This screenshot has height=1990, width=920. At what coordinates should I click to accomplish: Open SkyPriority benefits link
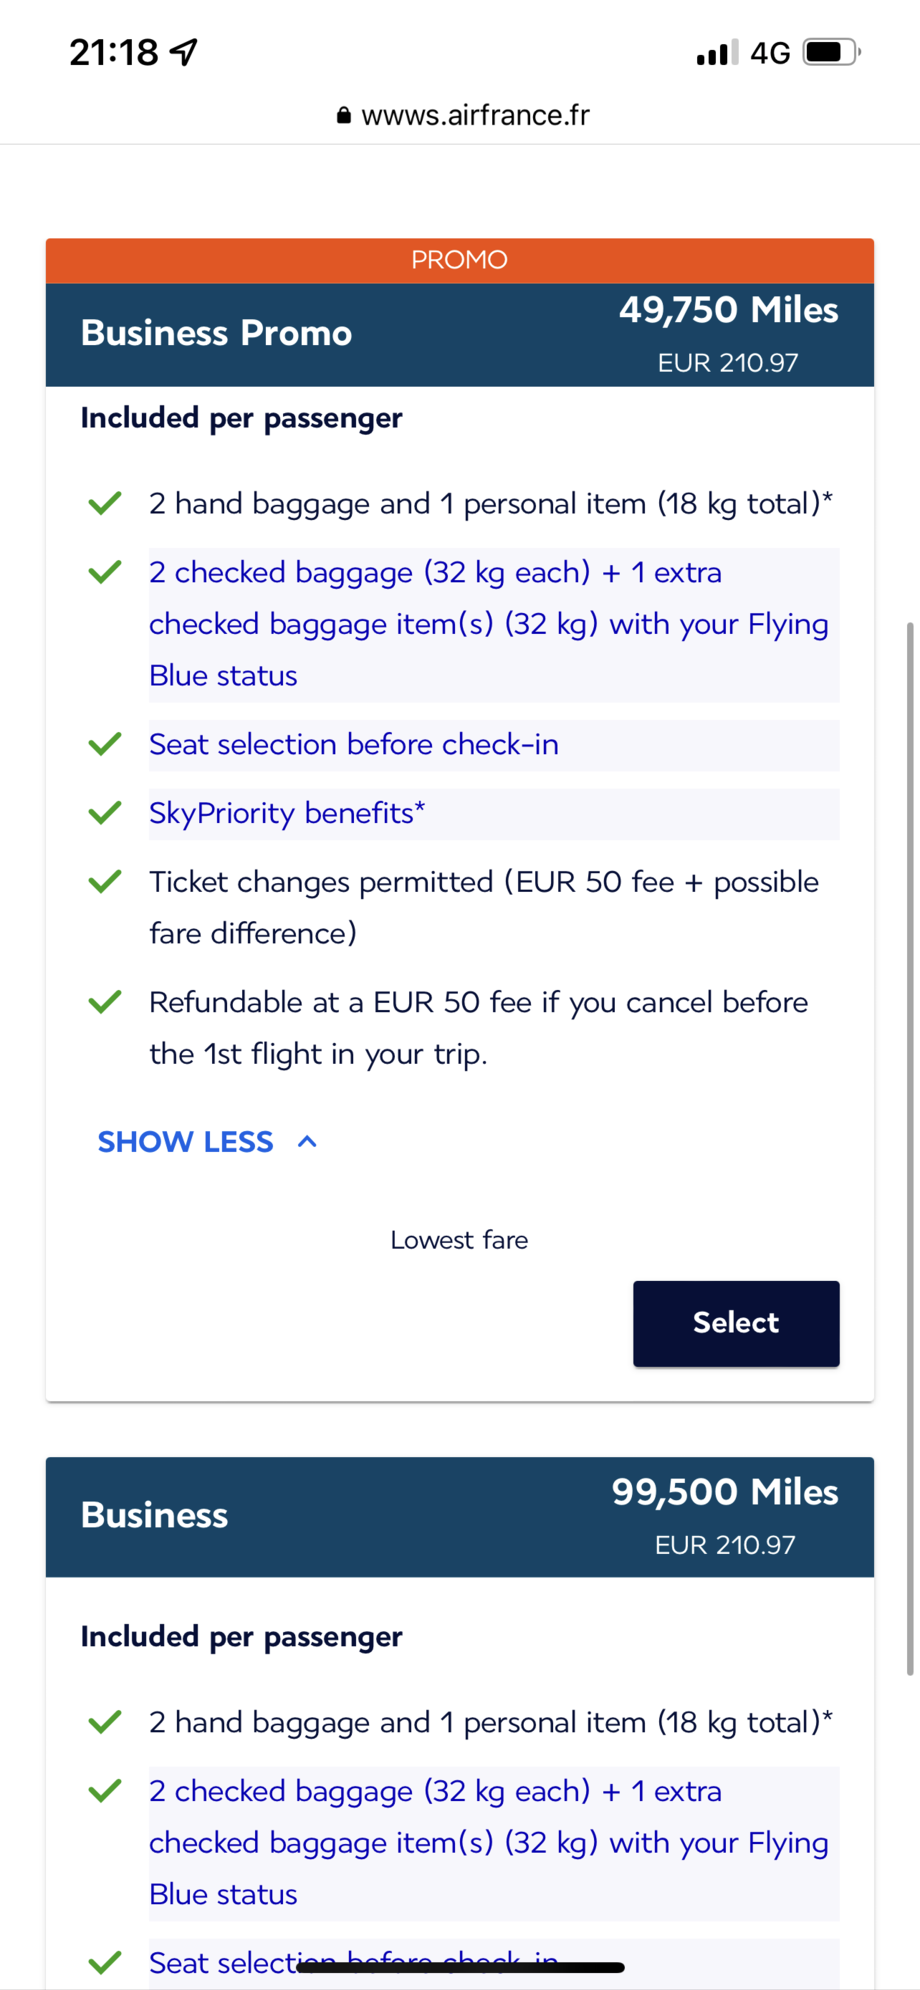[x=287, y=813]
